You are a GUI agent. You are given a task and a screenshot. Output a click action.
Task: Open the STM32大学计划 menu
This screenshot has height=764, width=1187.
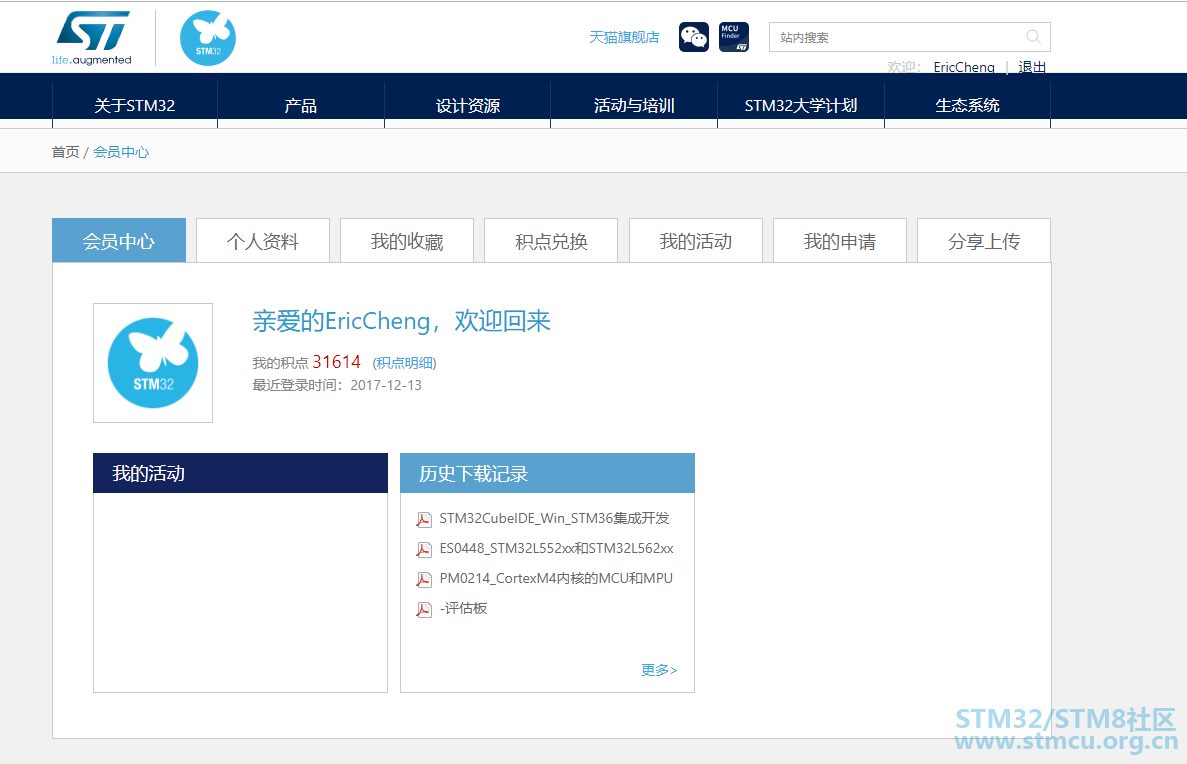pyautogui.click(x=801, y=105)
